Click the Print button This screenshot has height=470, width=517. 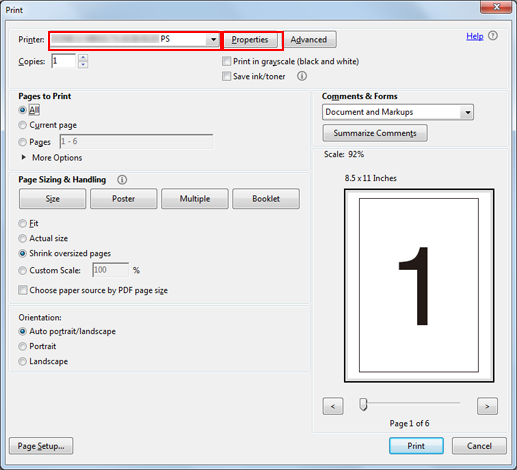coord(416,446)
